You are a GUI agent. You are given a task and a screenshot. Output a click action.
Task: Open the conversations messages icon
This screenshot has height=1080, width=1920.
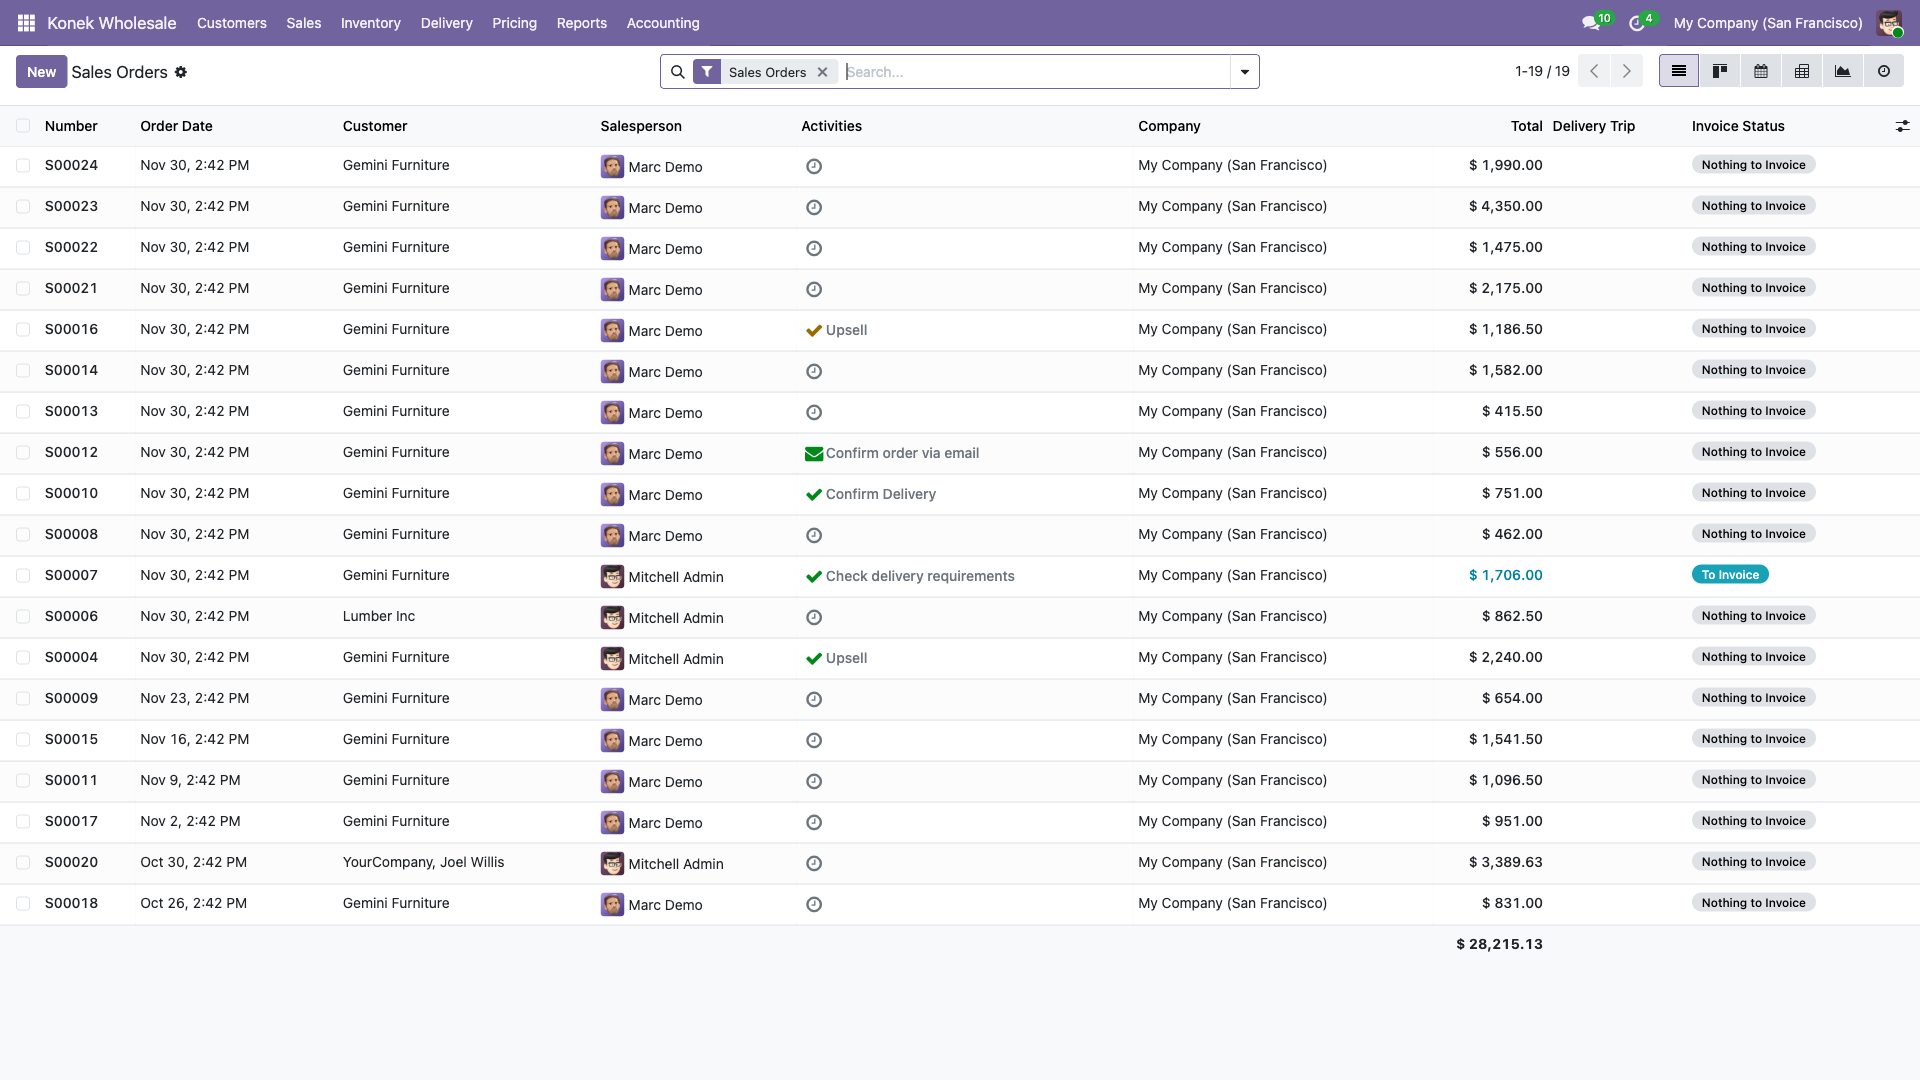(x=1590, y=23)
